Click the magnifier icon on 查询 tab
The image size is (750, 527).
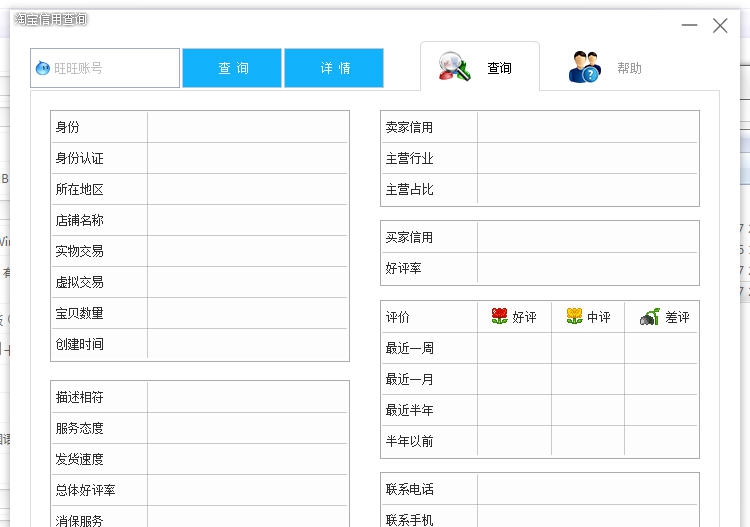coord(454,66)
